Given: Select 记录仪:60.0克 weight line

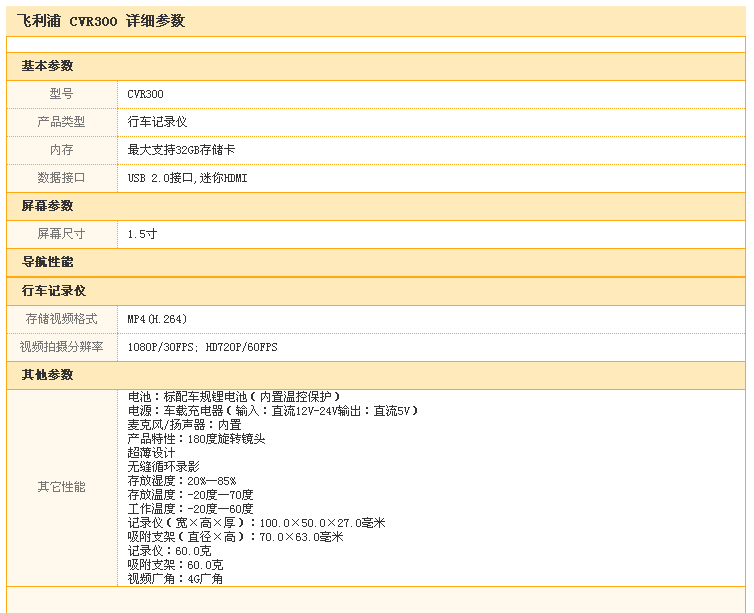Looking at the screenshot, I should [169, 550].
